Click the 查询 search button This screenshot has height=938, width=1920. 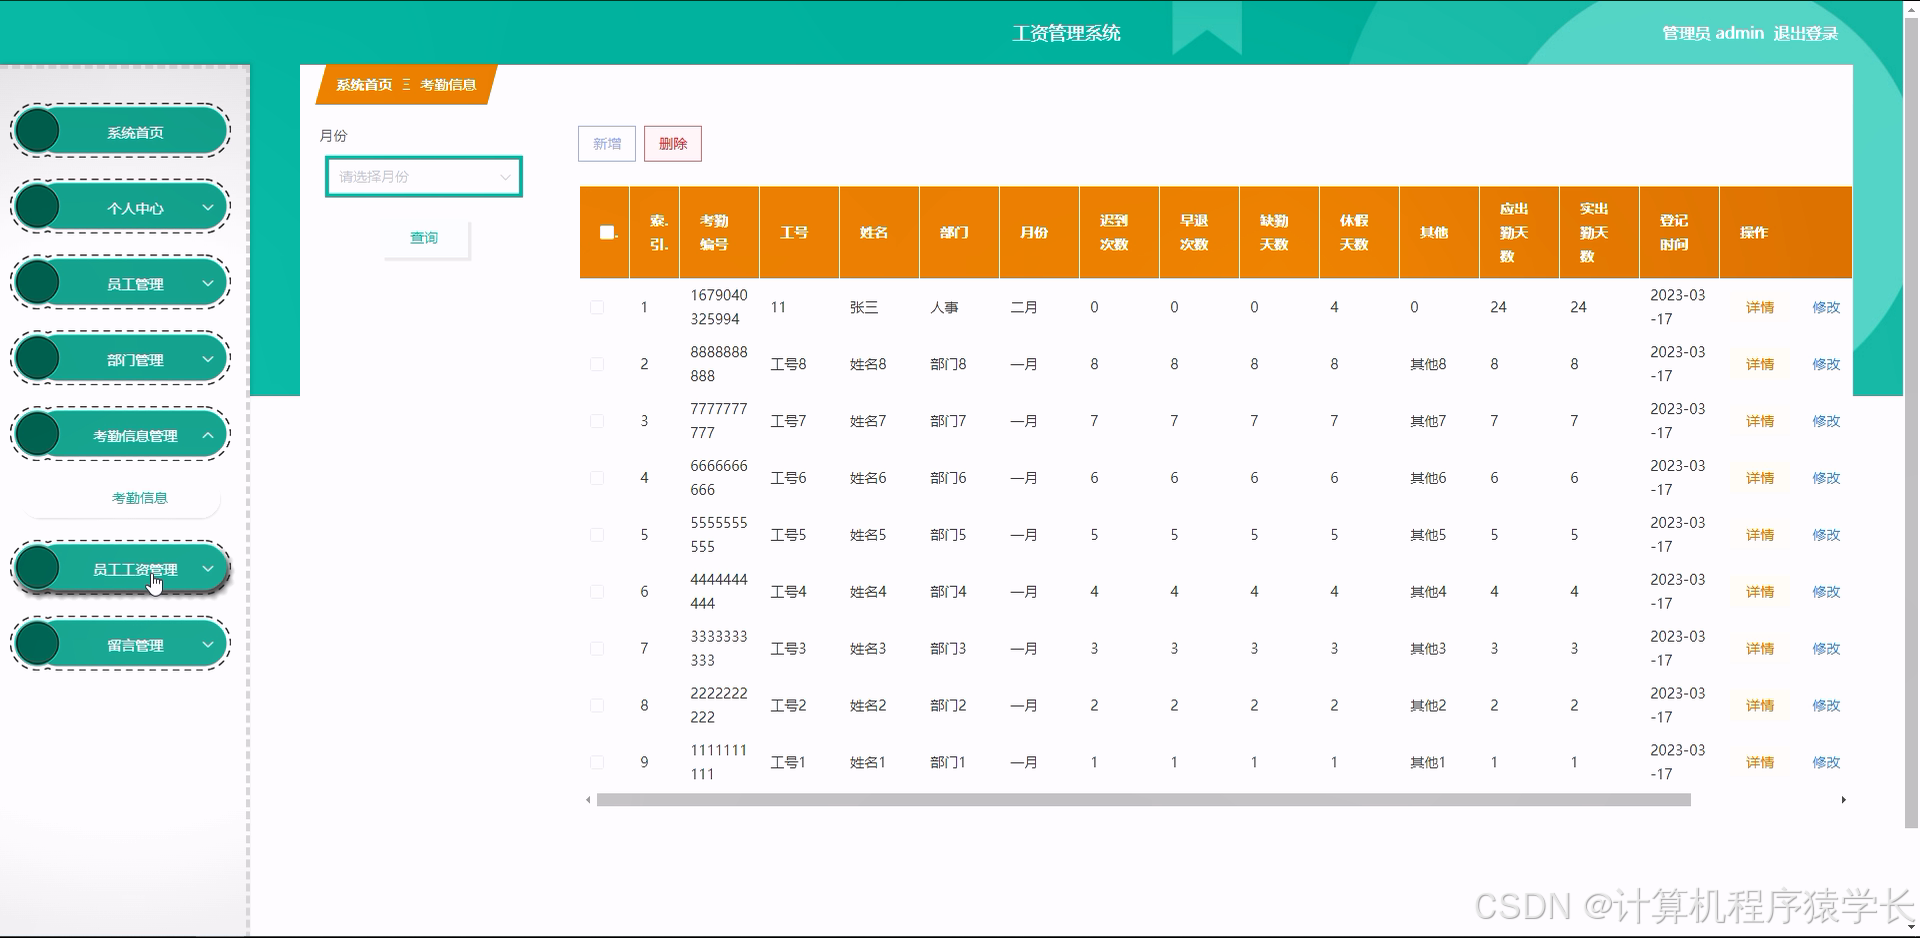click(x=425, y=238)
